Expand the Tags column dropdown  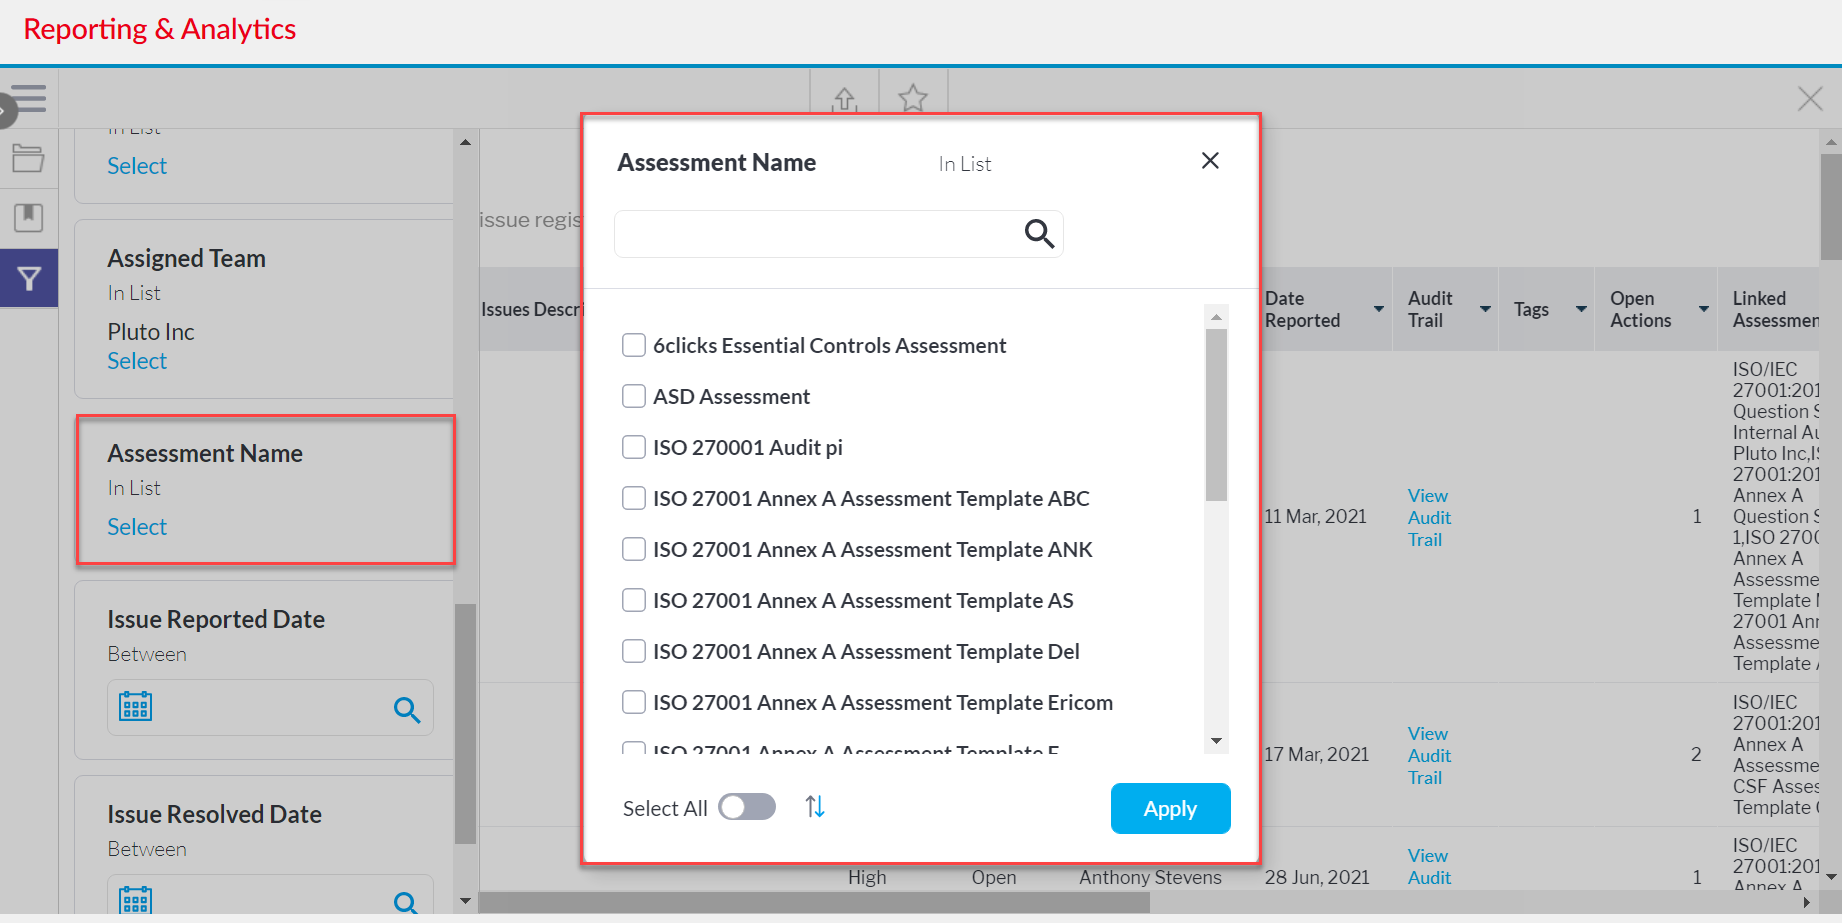pos(1581,309)
